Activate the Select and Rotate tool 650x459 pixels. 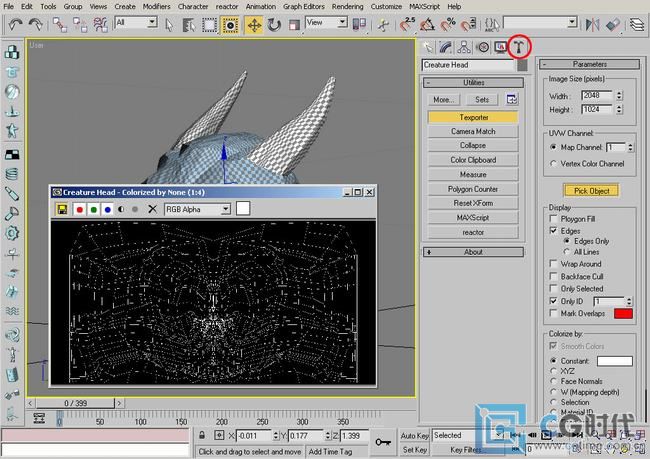(274, 25)
